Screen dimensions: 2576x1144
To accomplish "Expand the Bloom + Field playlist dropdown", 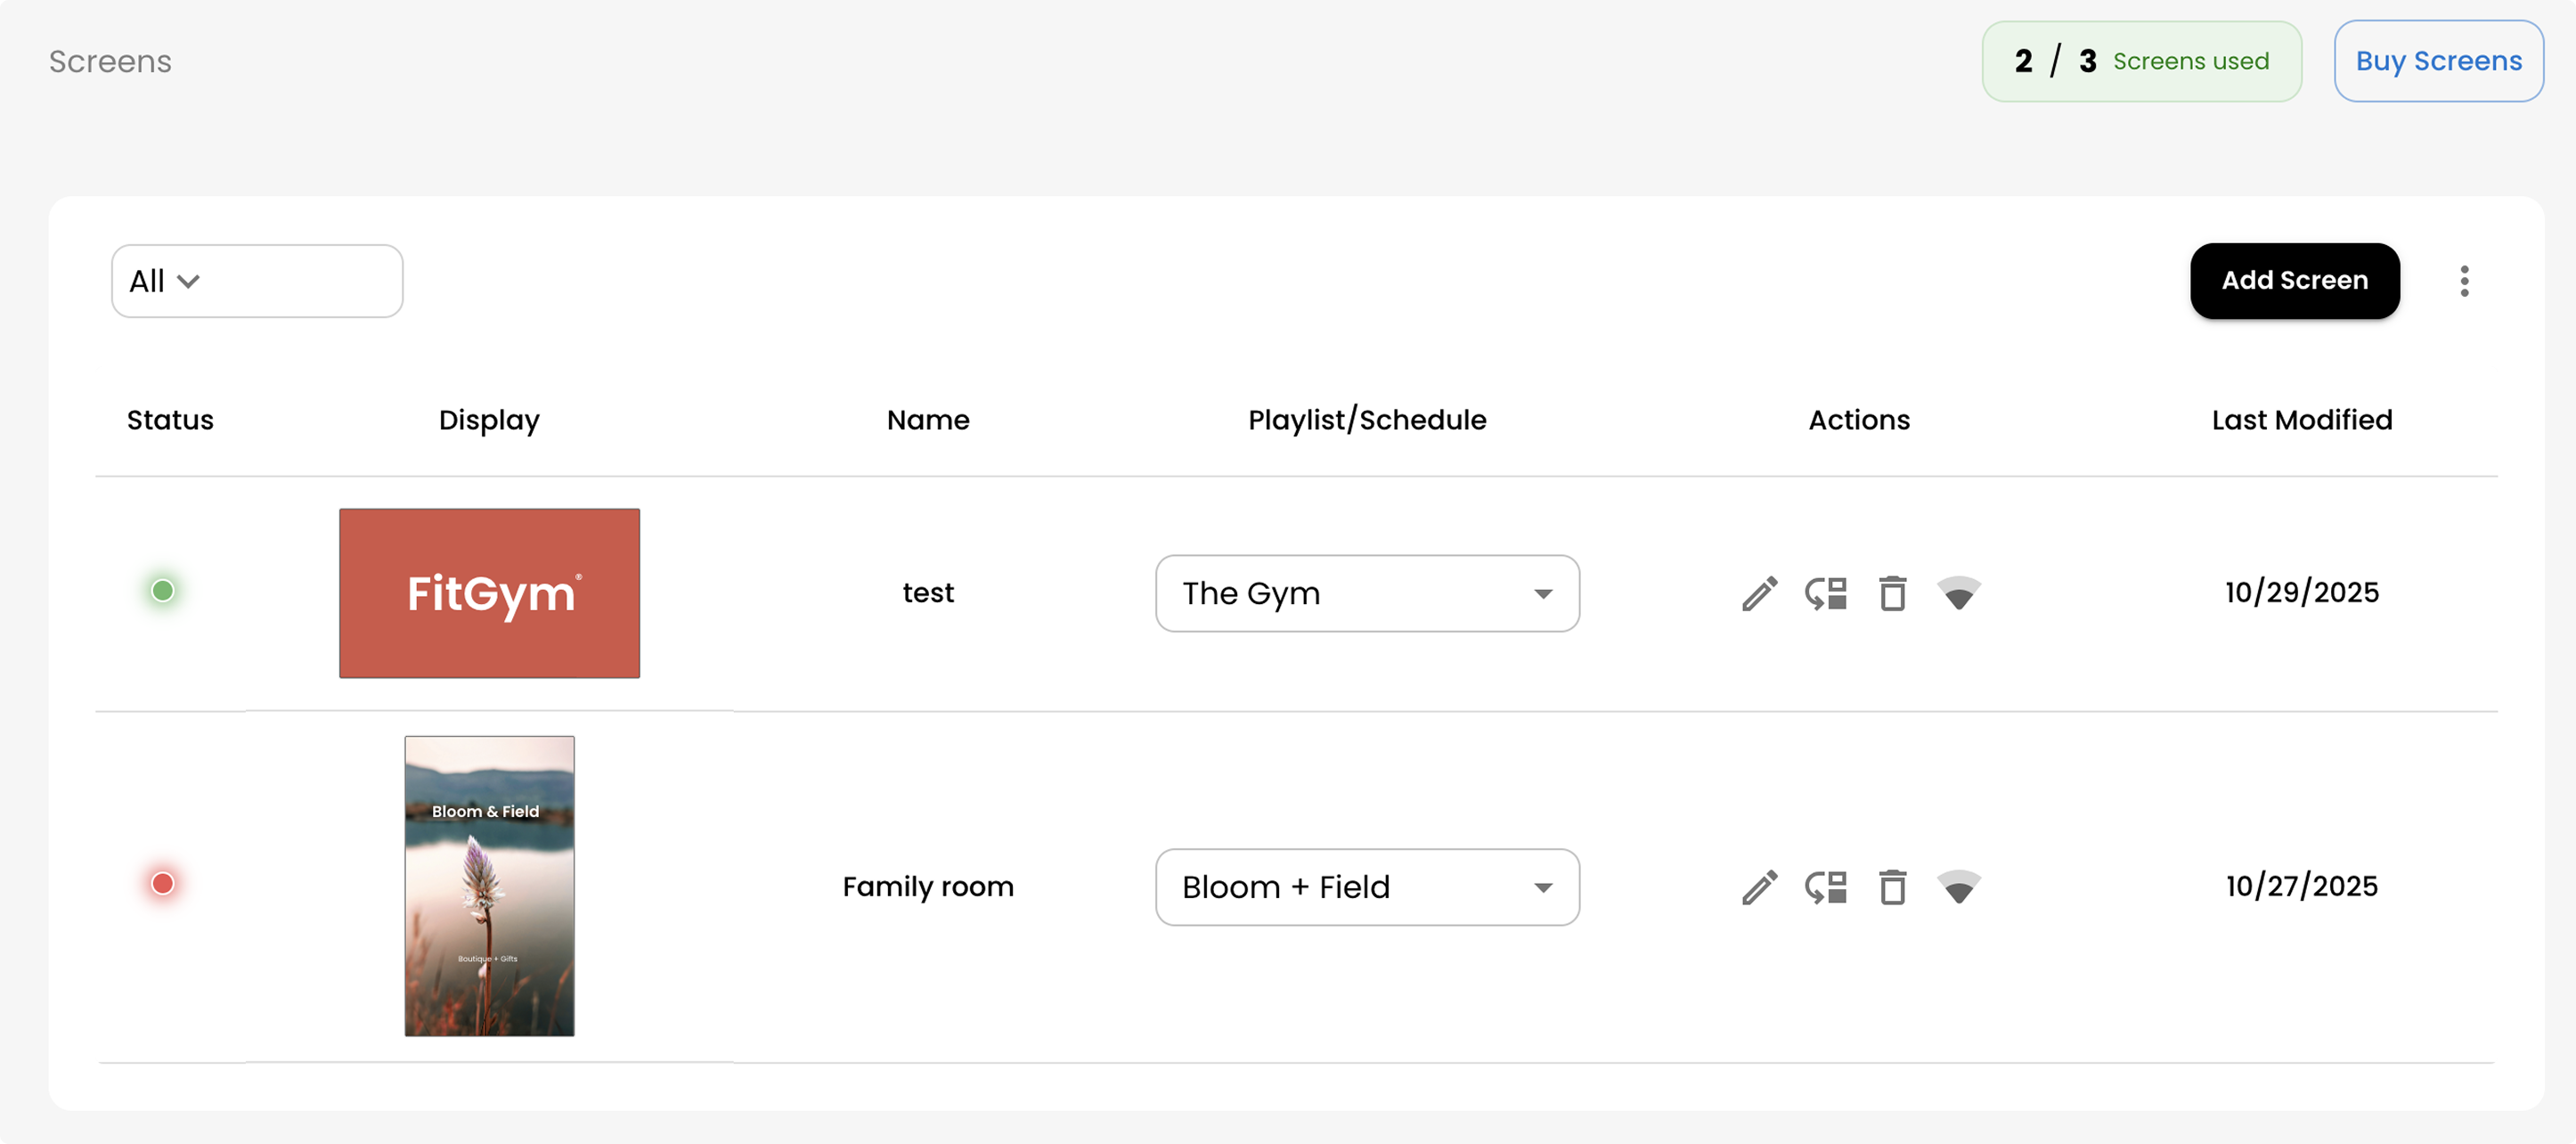I will (1367, 887).
